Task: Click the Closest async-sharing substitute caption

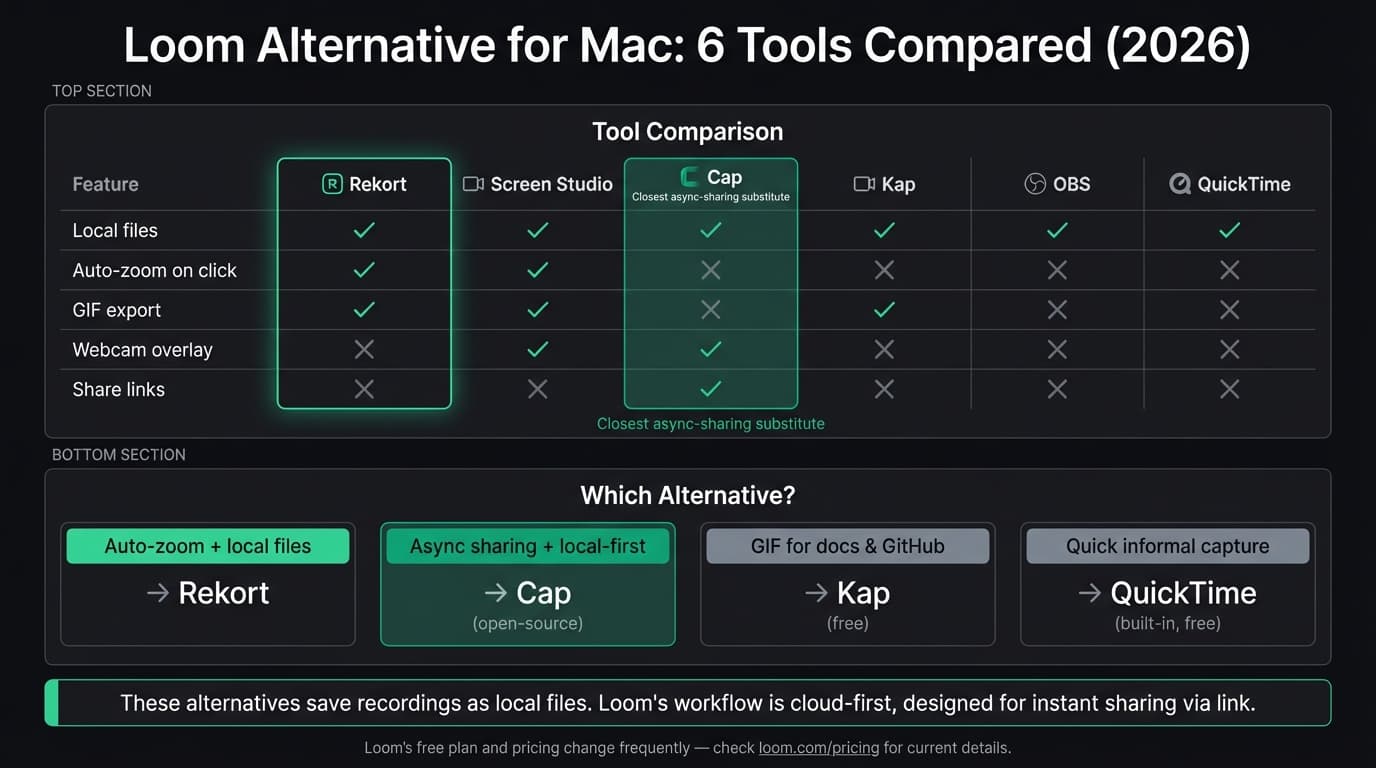Action: [x=710, y=423]
